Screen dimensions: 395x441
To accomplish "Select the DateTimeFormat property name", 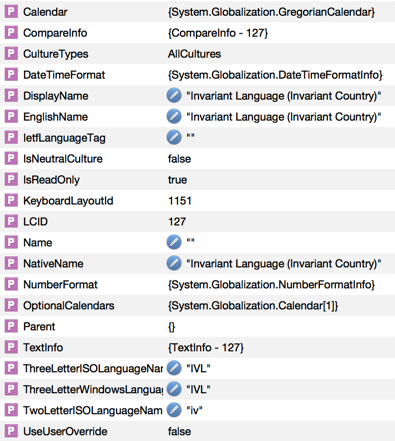I will tap(64, 75).
